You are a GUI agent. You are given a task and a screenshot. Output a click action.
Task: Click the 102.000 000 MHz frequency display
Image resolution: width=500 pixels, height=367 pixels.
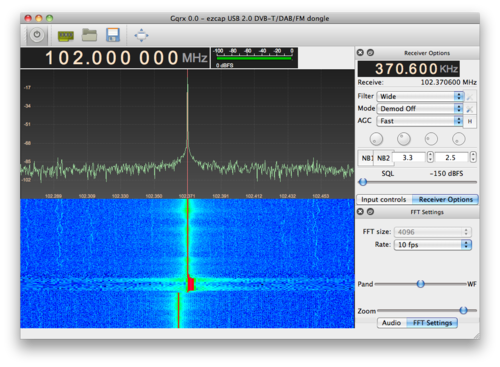coord(115,58)
